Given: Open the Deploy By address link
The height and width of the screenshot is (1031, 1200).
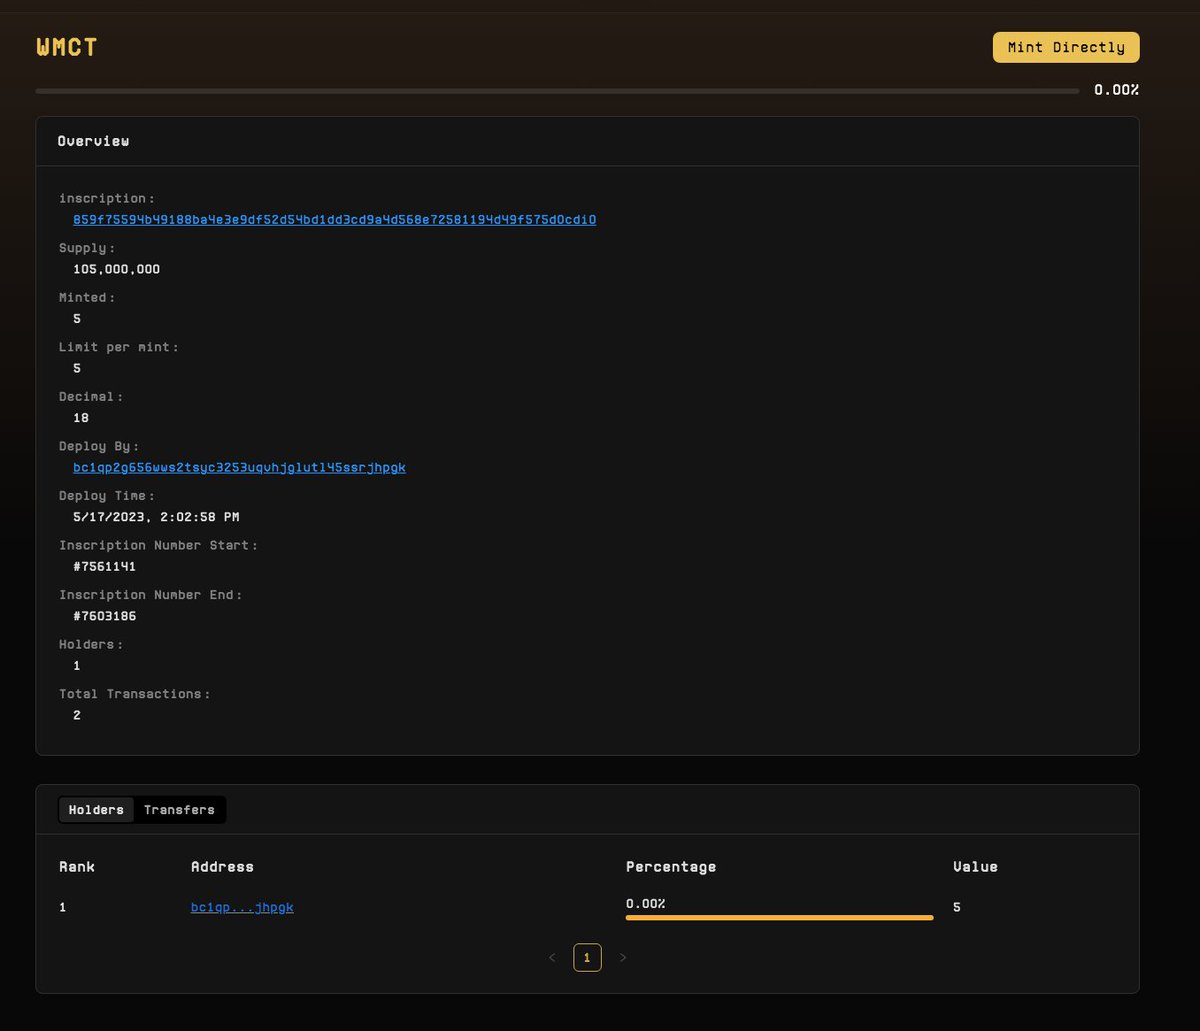Looking at the screenshot, I should click(239, 468).
